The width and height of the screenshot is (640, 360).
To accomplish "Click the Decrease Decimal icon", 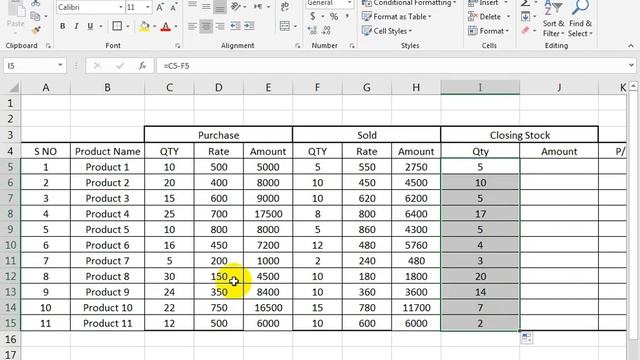I will (326, 31).
